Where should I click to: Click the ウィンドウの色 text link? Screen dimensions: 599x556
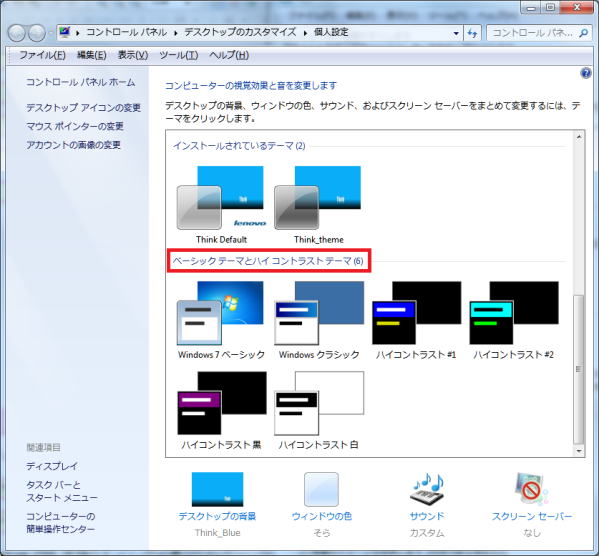321,516
